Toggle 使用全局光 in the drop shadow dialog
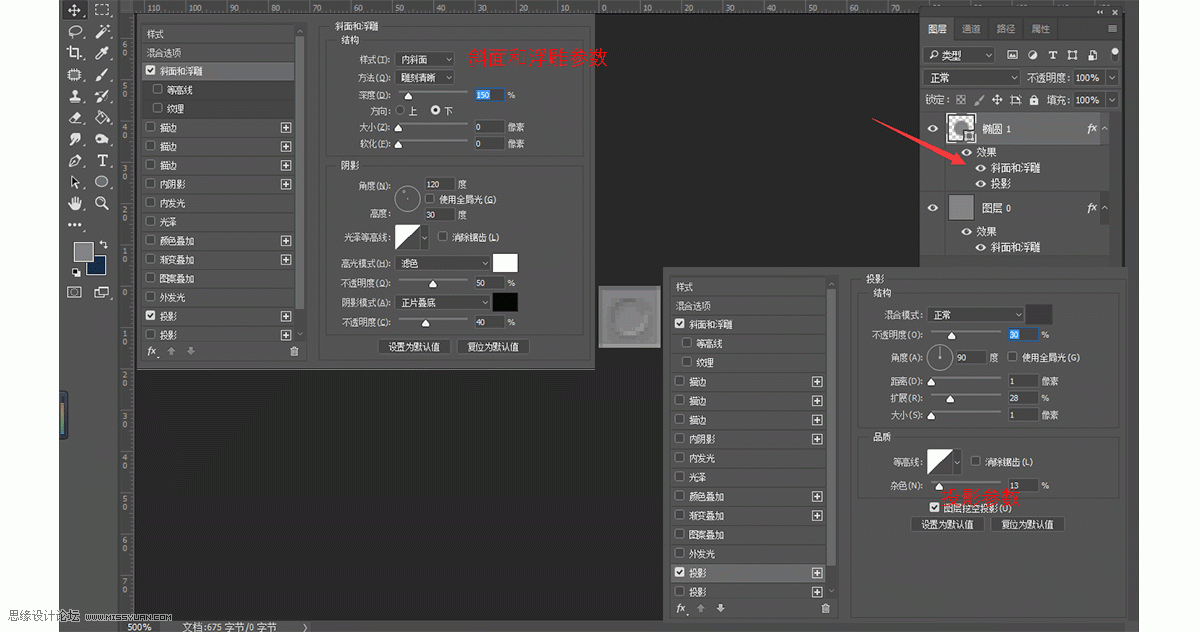Image resolution: width=1200 pixels, height=632 pixels. [x=1013, y=357]
